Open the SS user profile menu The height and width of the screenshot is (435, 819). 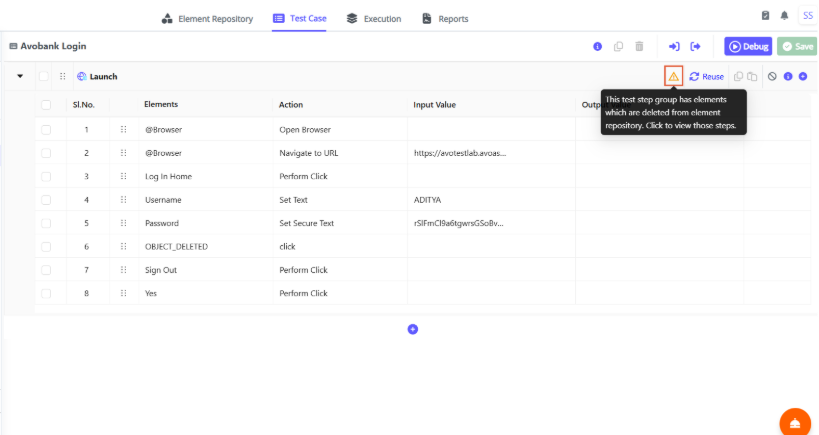coord(807,16)
